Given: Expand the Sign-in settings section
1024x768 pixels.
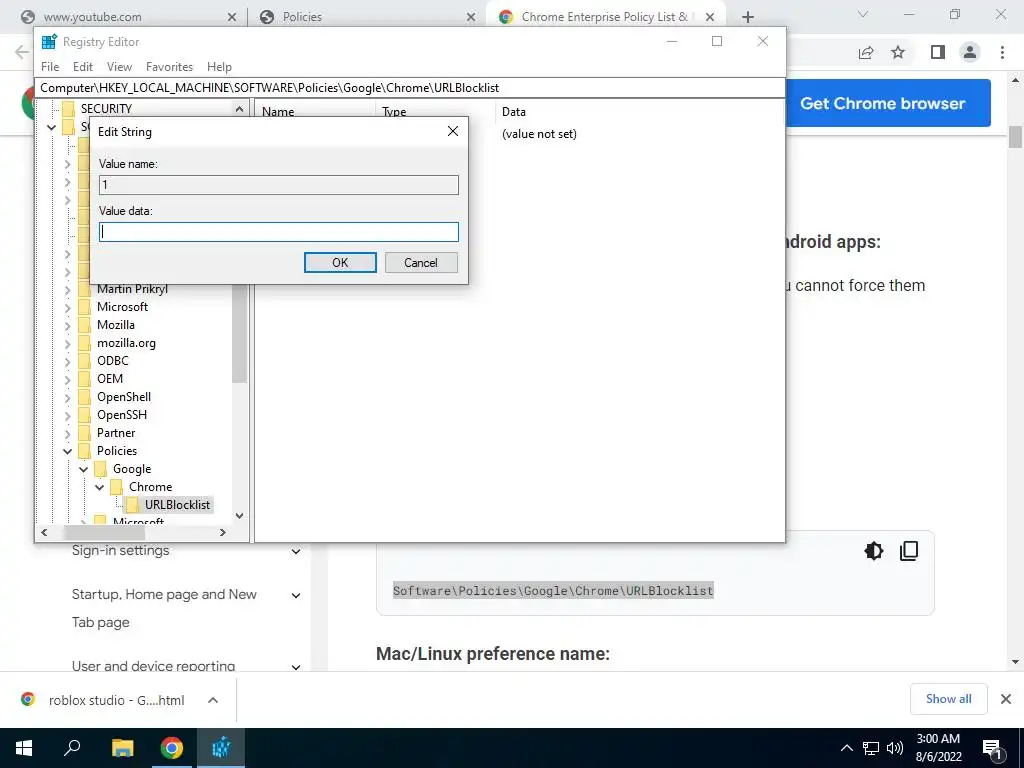Looking at the screenshot, I should [x=296, y=552].
